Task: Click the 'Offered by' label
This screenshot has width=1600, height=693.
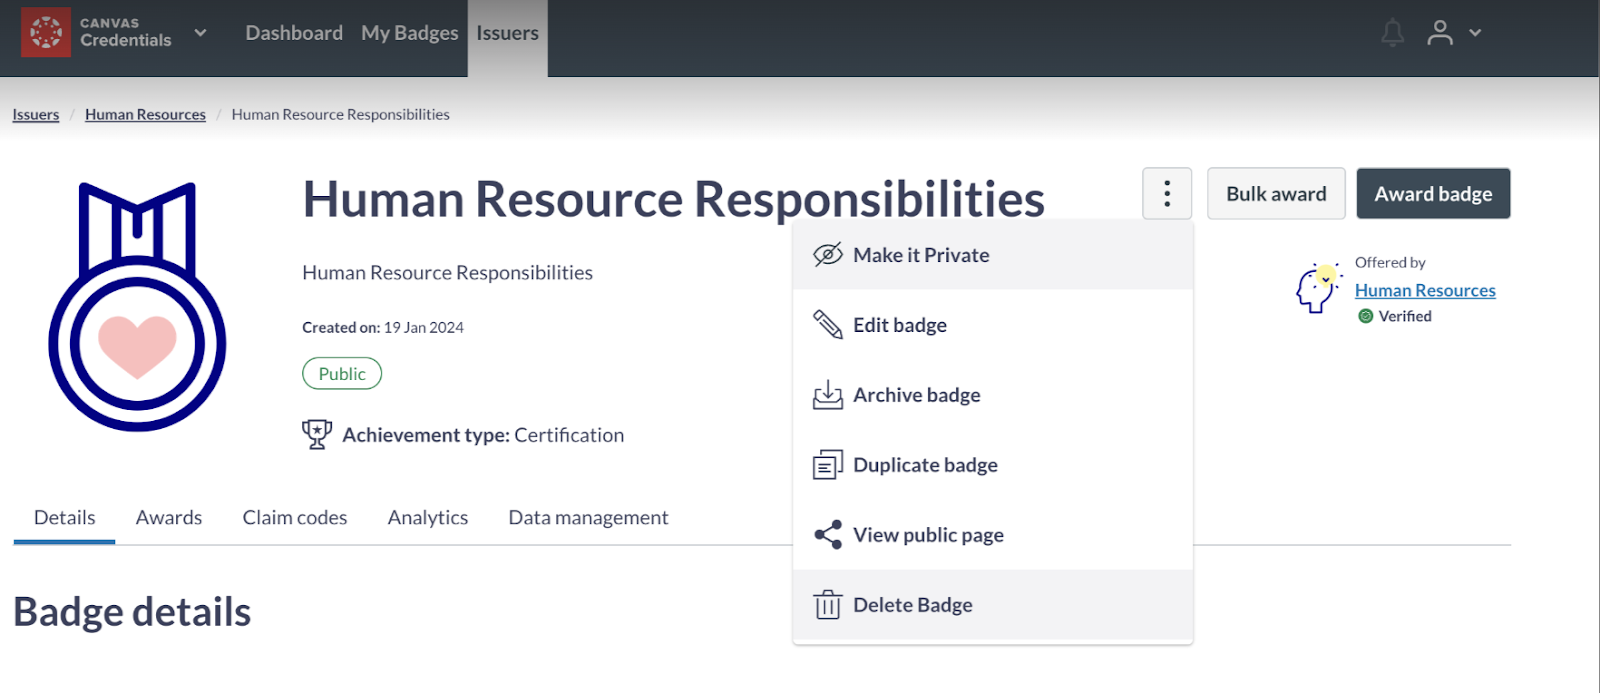Action: coord(1390,262)
